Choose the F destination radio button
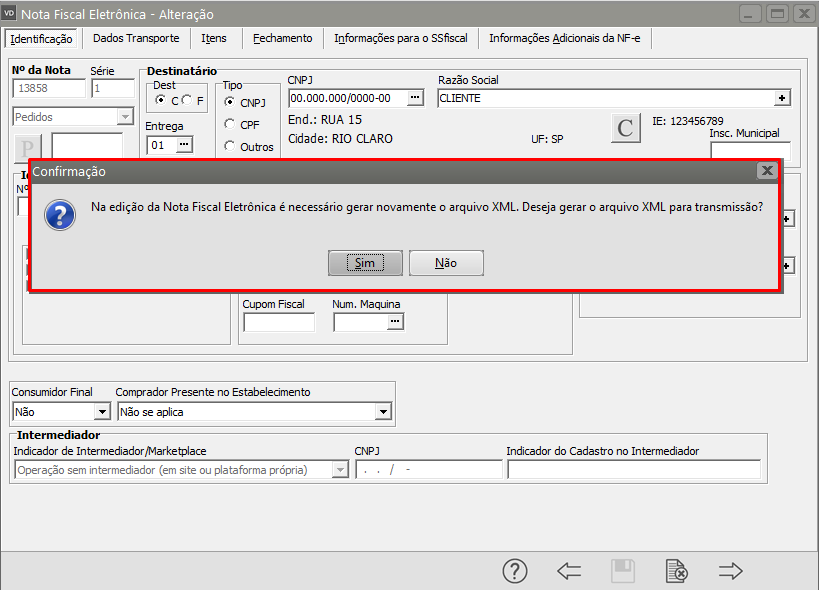Screen dimensions: 819x590 pyautogui.click(x=187, y=101)
